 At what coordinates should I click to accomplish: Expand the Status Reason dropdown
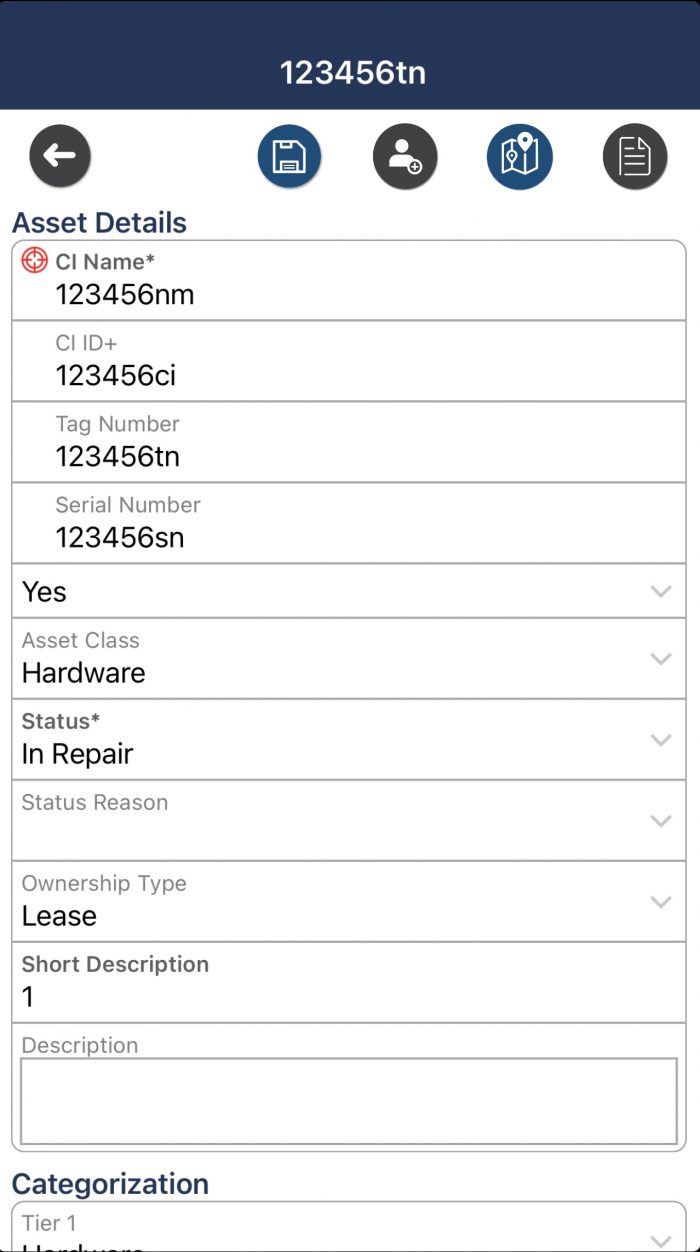click(660, 821)
